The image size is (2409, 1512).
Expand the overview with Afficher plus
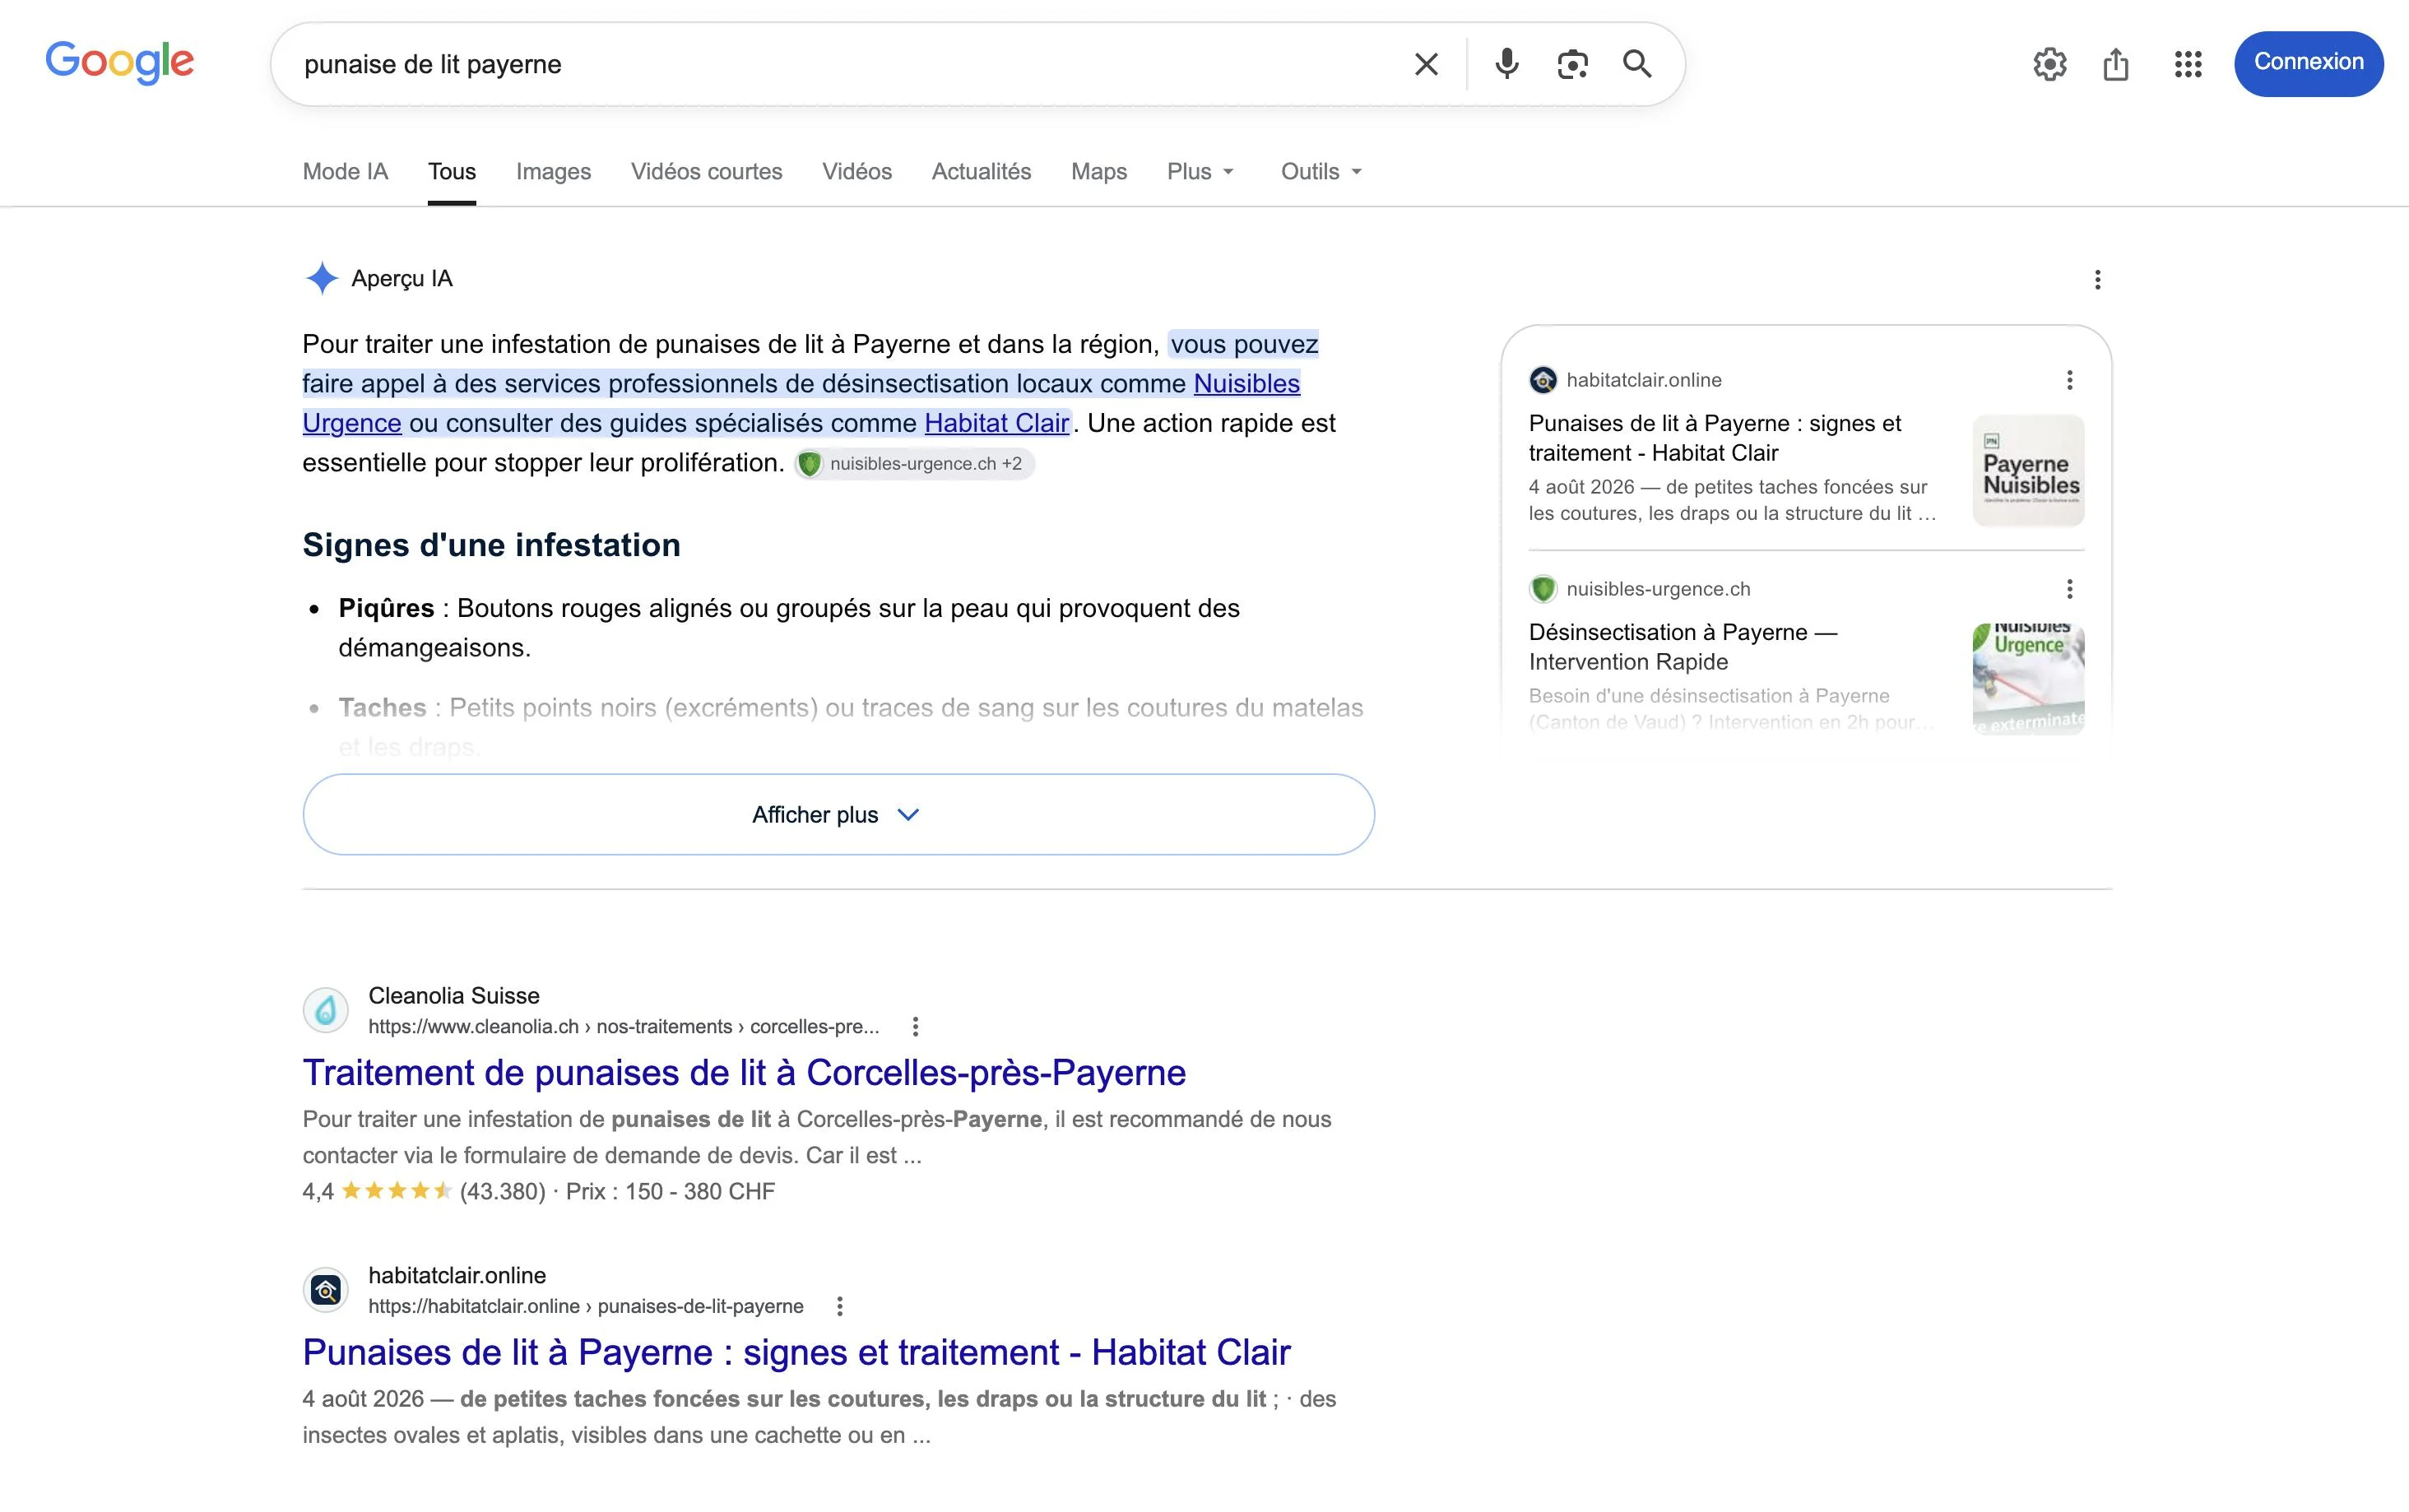pyautogui.click(x=838, y=814)
